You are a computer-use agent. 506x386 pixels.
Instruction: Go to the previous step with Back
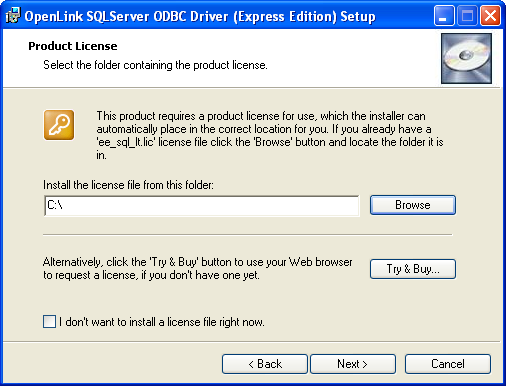[x=265, y=364]
